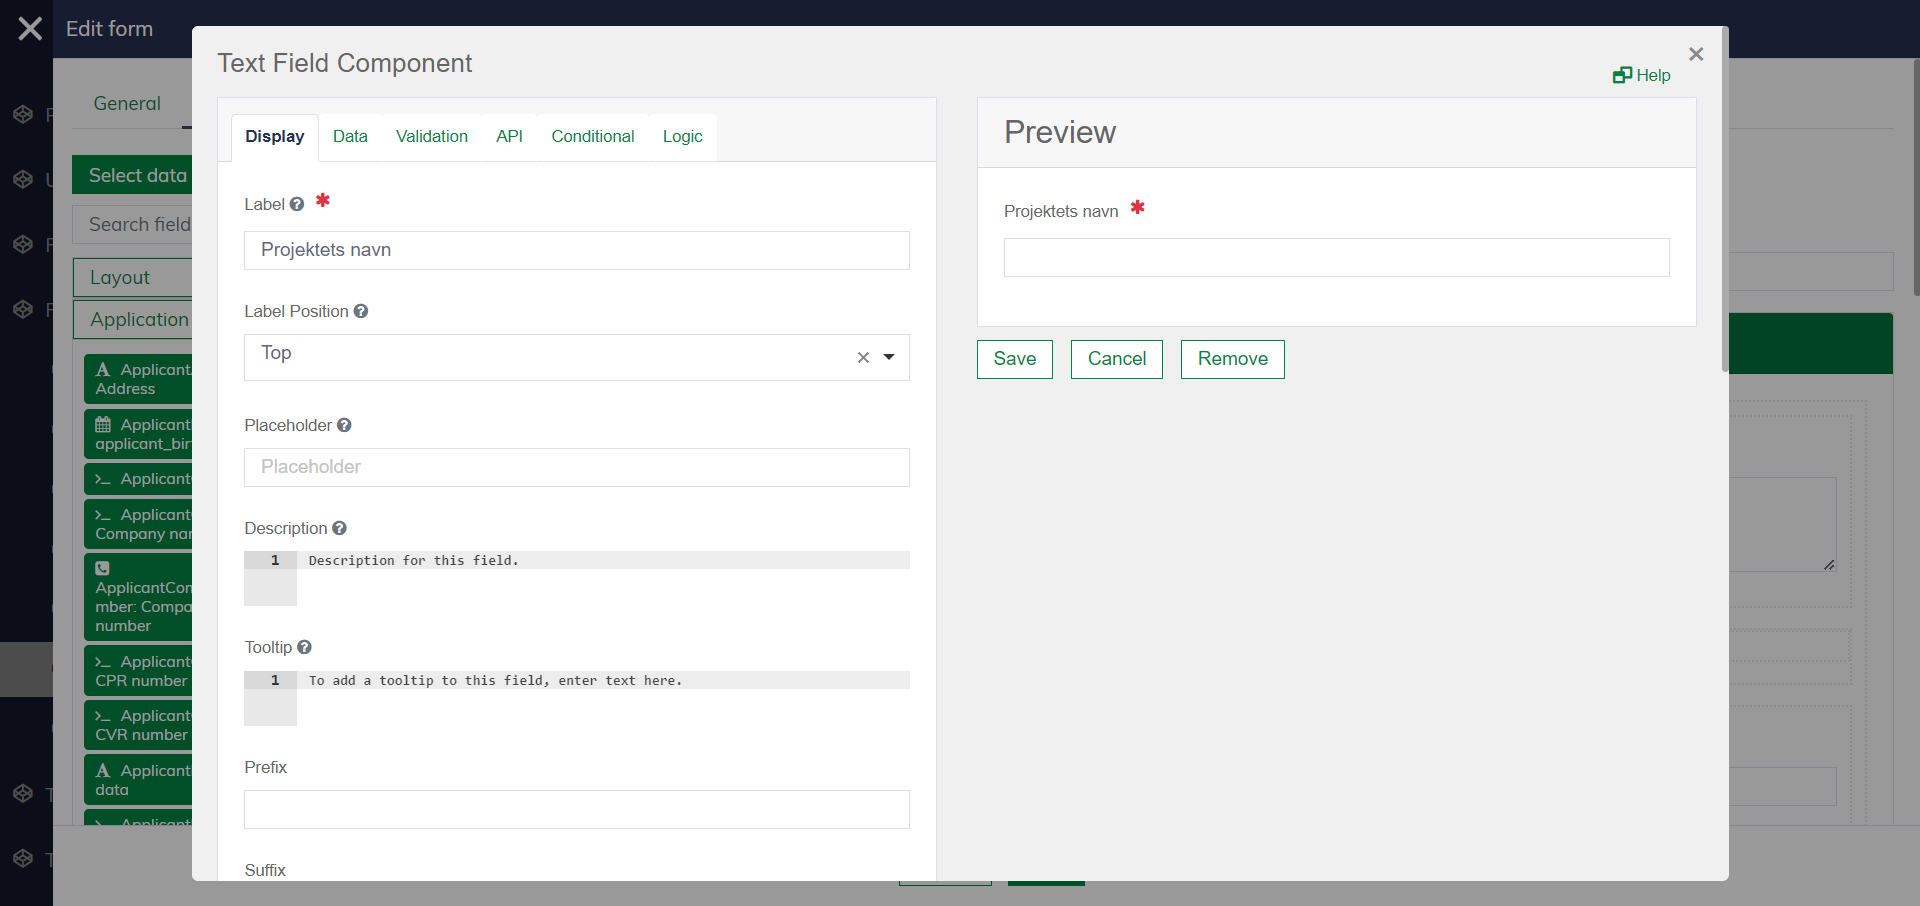Click the Tooltip help icon
The height and width of the screenshot is (906, 1920).
[305, 647]
